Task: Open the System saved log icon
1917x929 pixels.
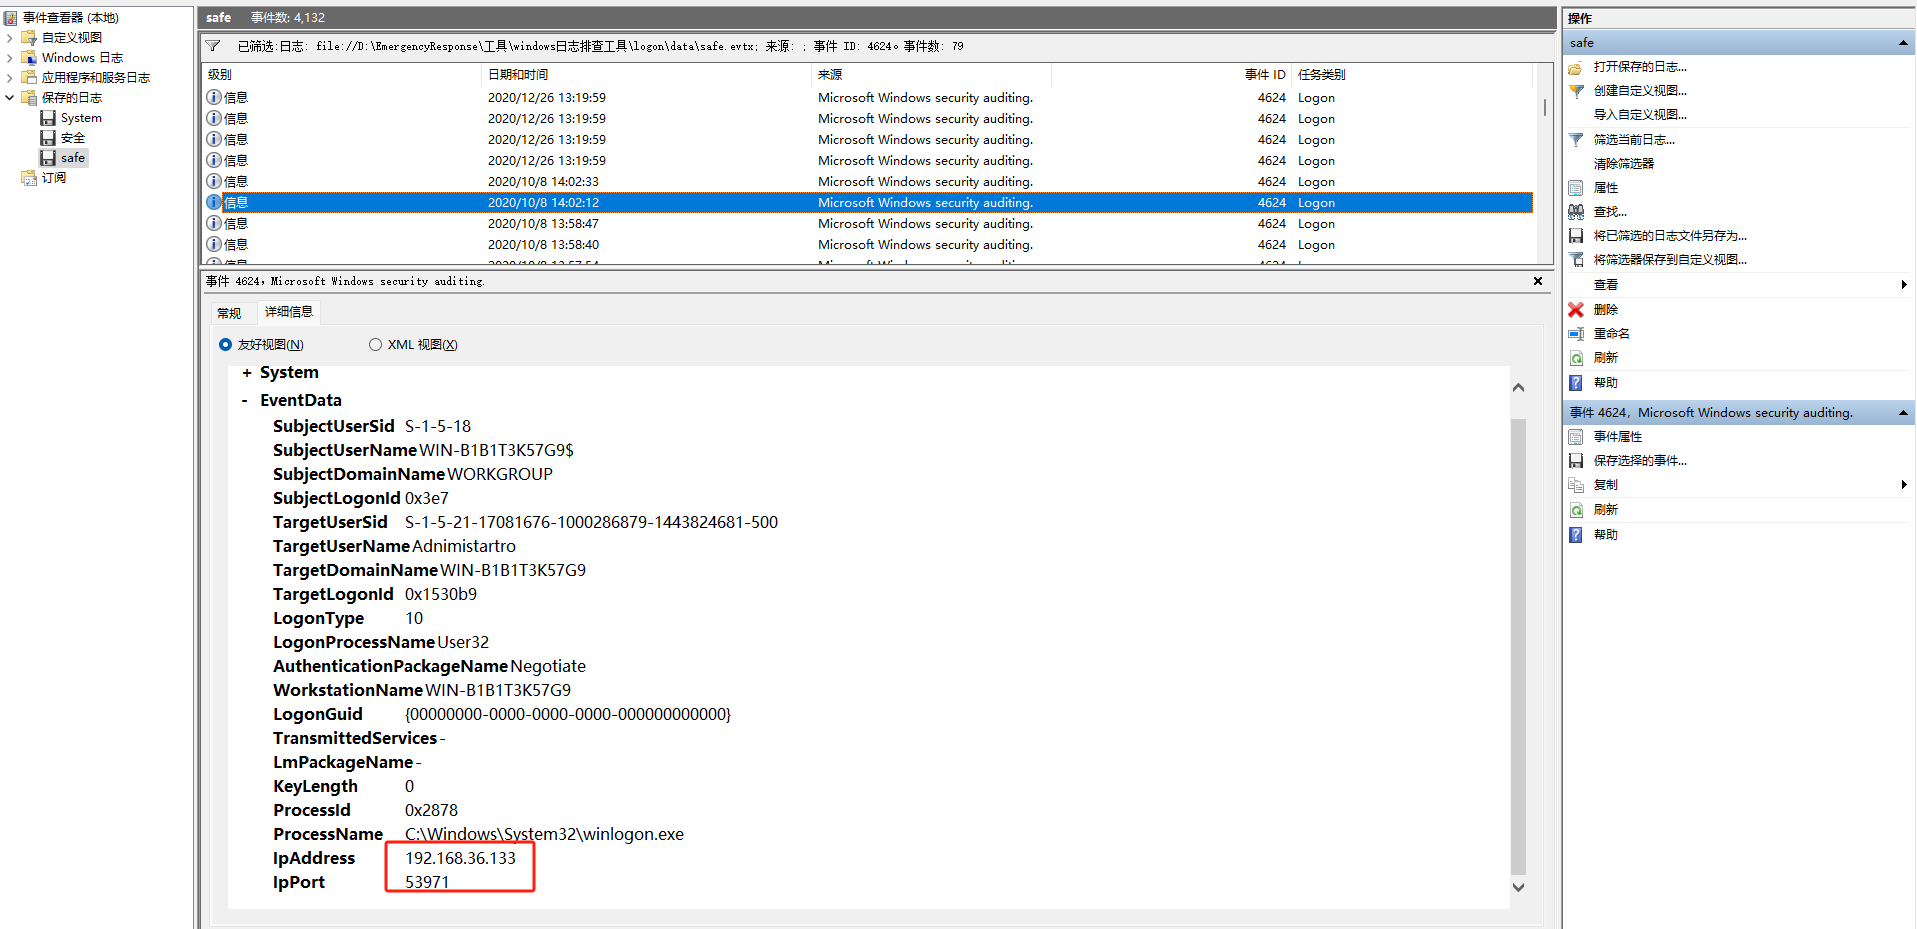Action: click(48, 118)
